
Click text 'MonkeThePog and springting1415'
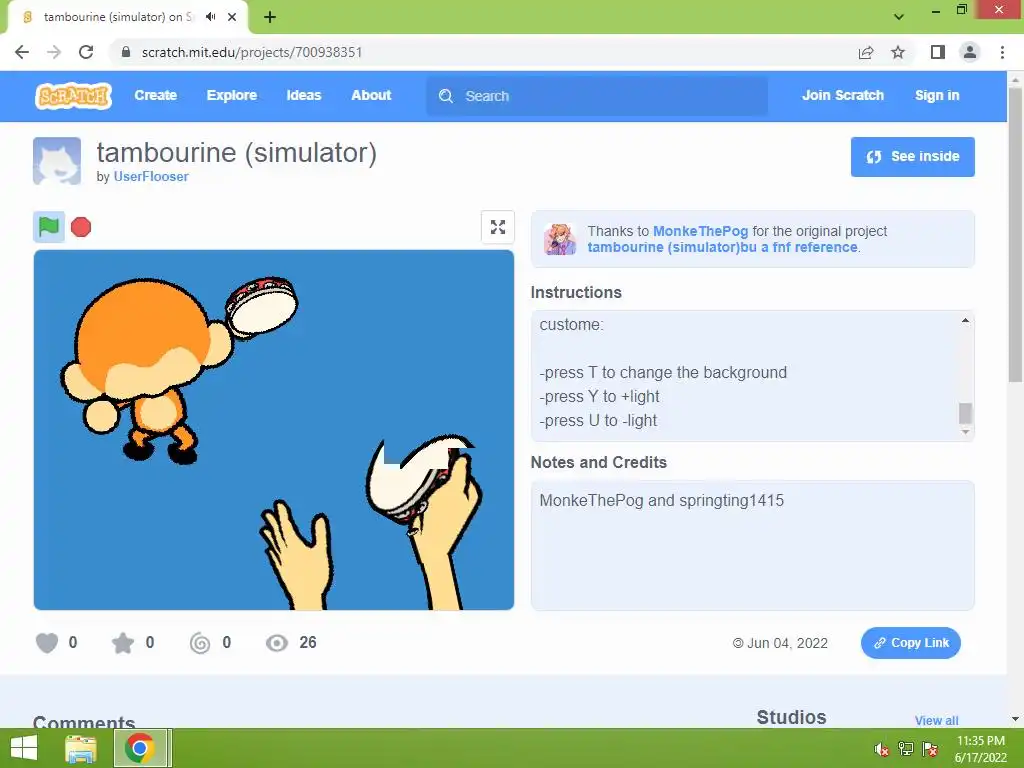point(662,500)
